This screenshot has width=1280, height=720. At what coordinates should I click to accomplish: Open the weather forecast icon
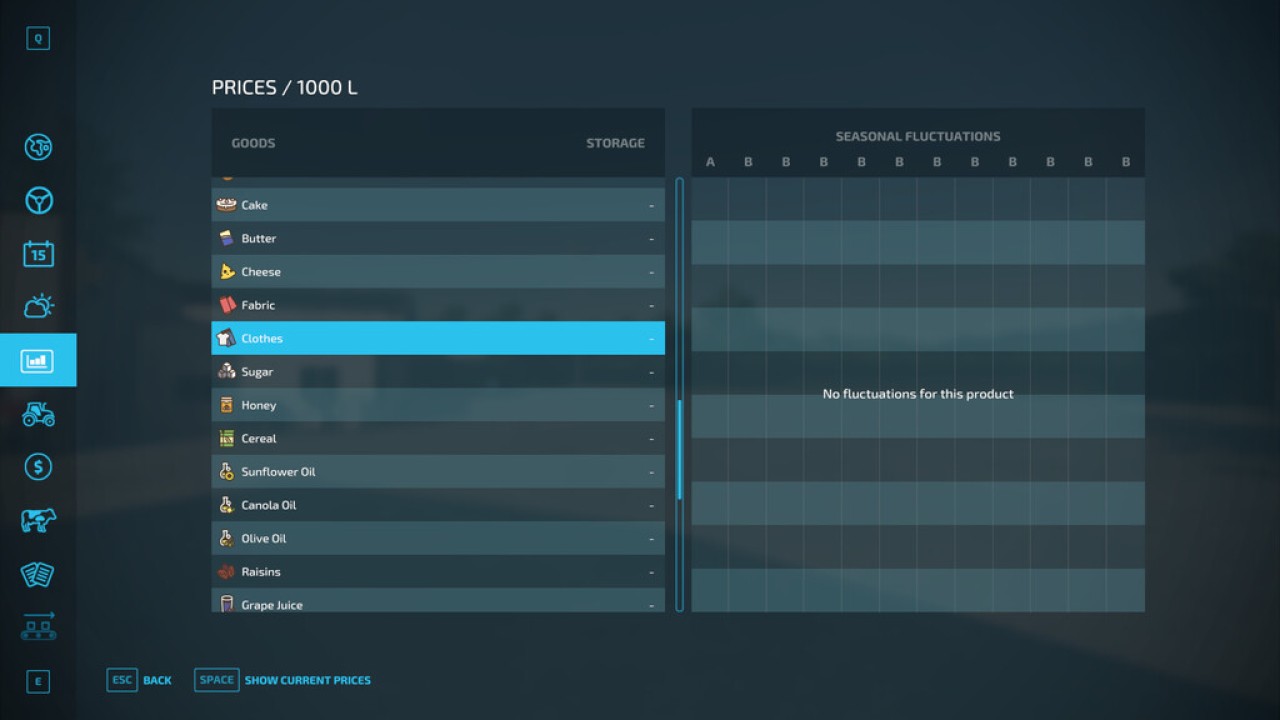tap(38, 307)
